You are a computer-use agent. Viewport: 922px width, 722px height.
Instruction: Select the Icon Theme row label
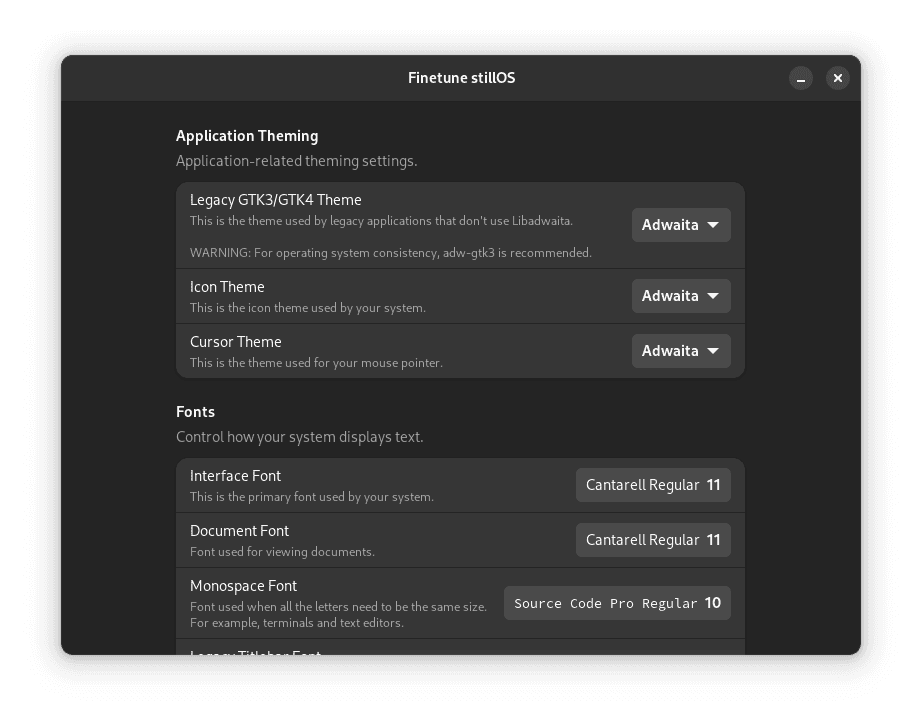(x=227, y=287)
